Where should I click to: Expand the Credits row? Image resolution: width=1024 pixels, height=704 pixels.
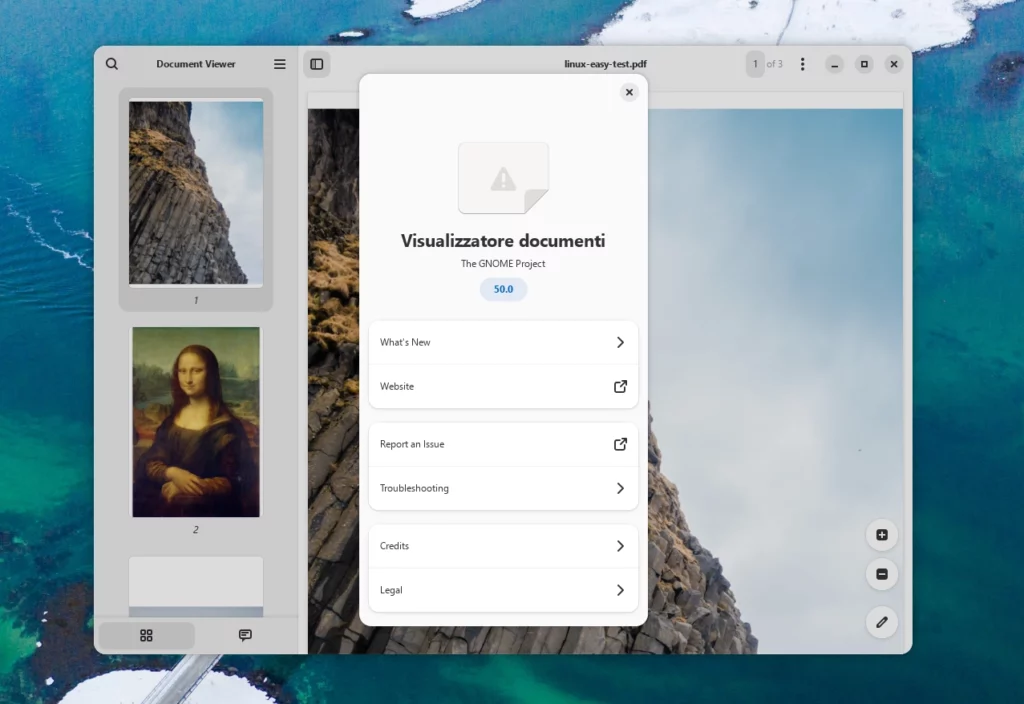click(503, 546)
